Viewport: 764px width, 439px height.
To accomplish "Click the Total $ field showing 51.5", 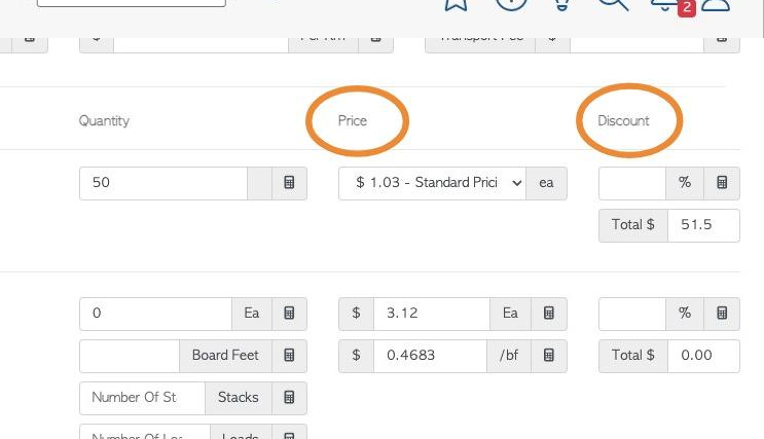I will 704,225.
